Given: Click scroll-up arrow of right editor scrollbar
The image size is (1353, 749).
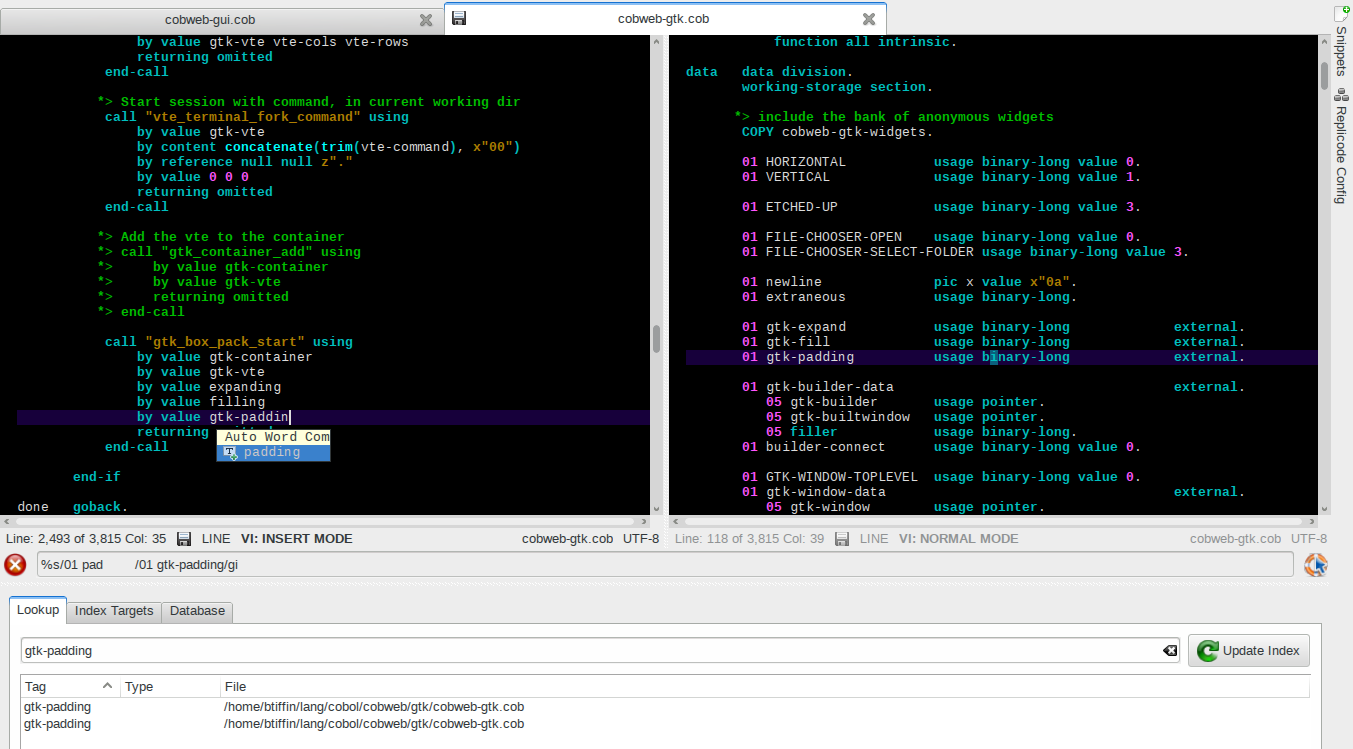Looking at the screenshot, I should [x=1324, y=42].
